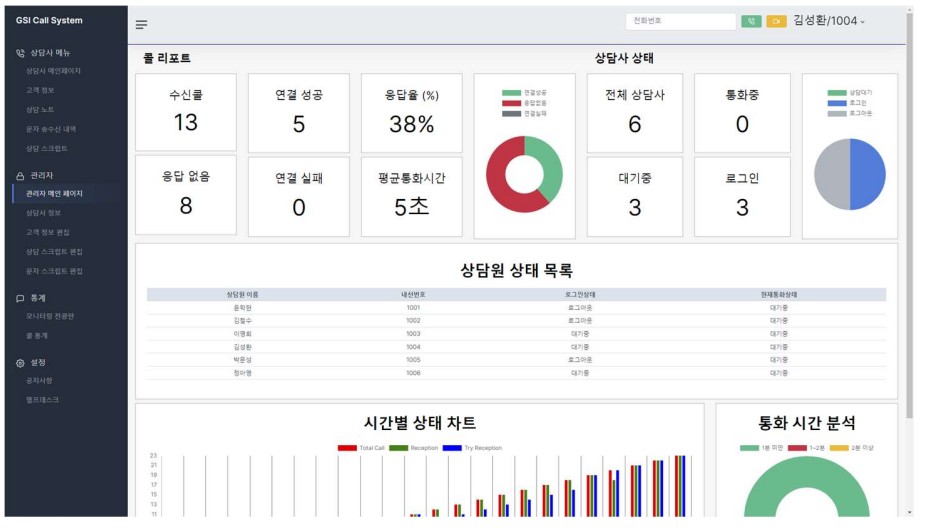This screenshot has height=531, width=926.
Task: Click the yellow video call button
Action: [x=777, y=21]
